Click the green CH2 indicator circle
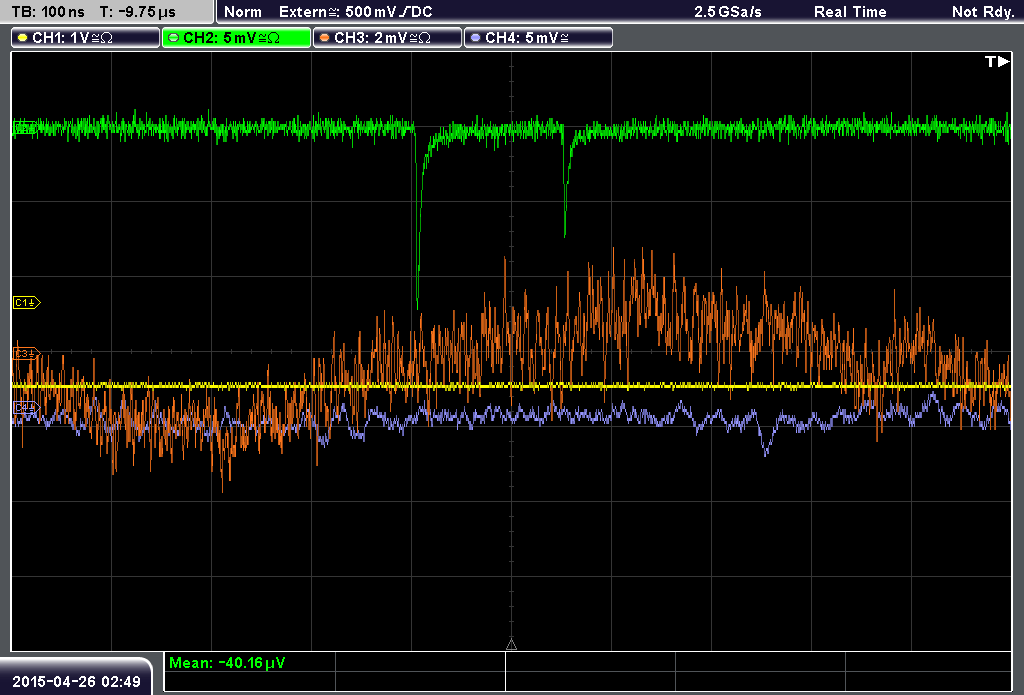 [174, 38]
